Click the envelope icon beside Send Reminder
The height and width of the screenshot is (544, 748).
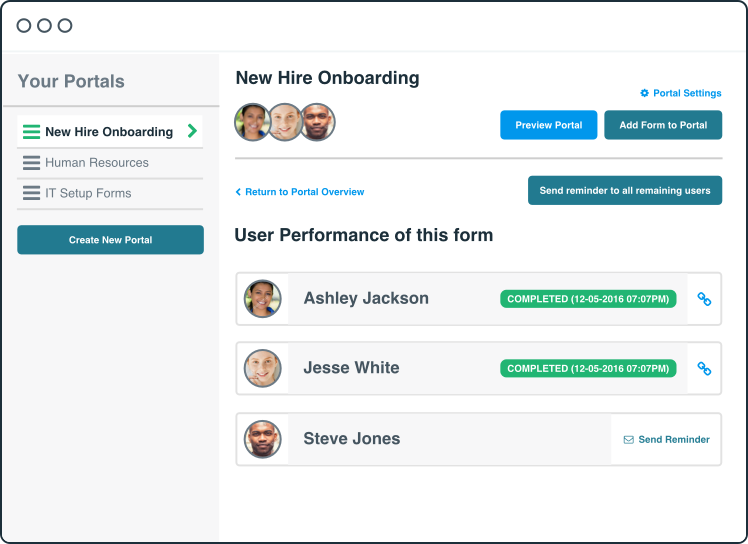click(x=629, y=439)
